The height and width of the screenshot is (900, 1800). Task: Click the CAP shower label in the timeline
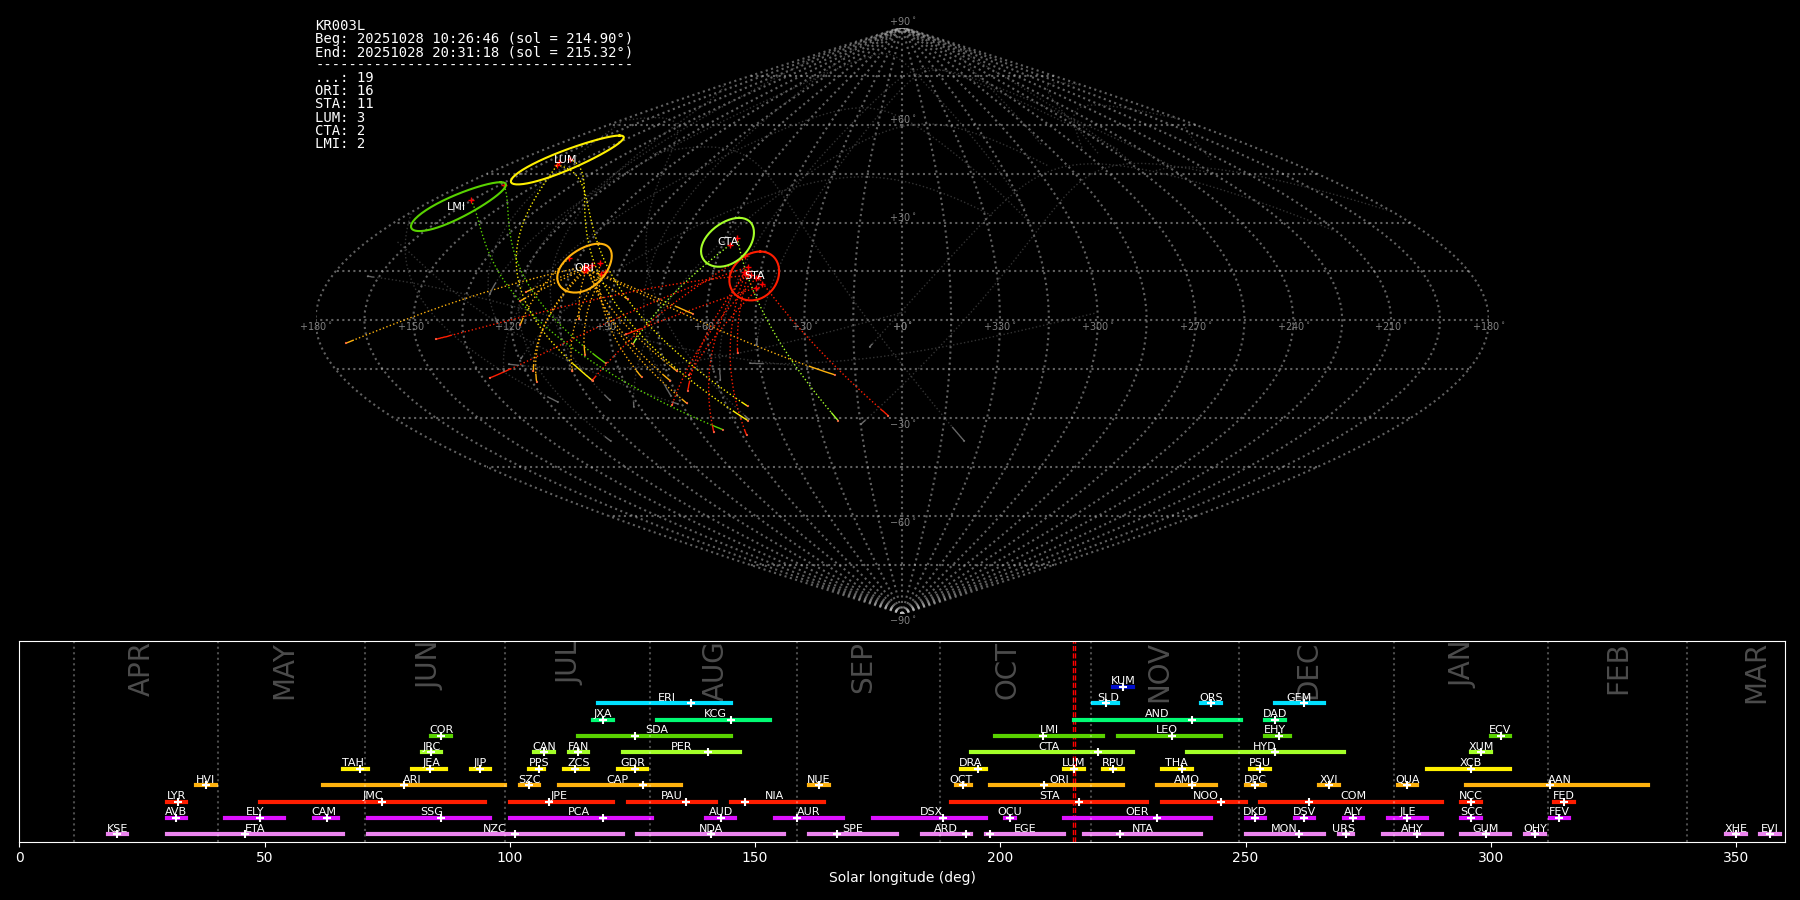click(618, 780)
